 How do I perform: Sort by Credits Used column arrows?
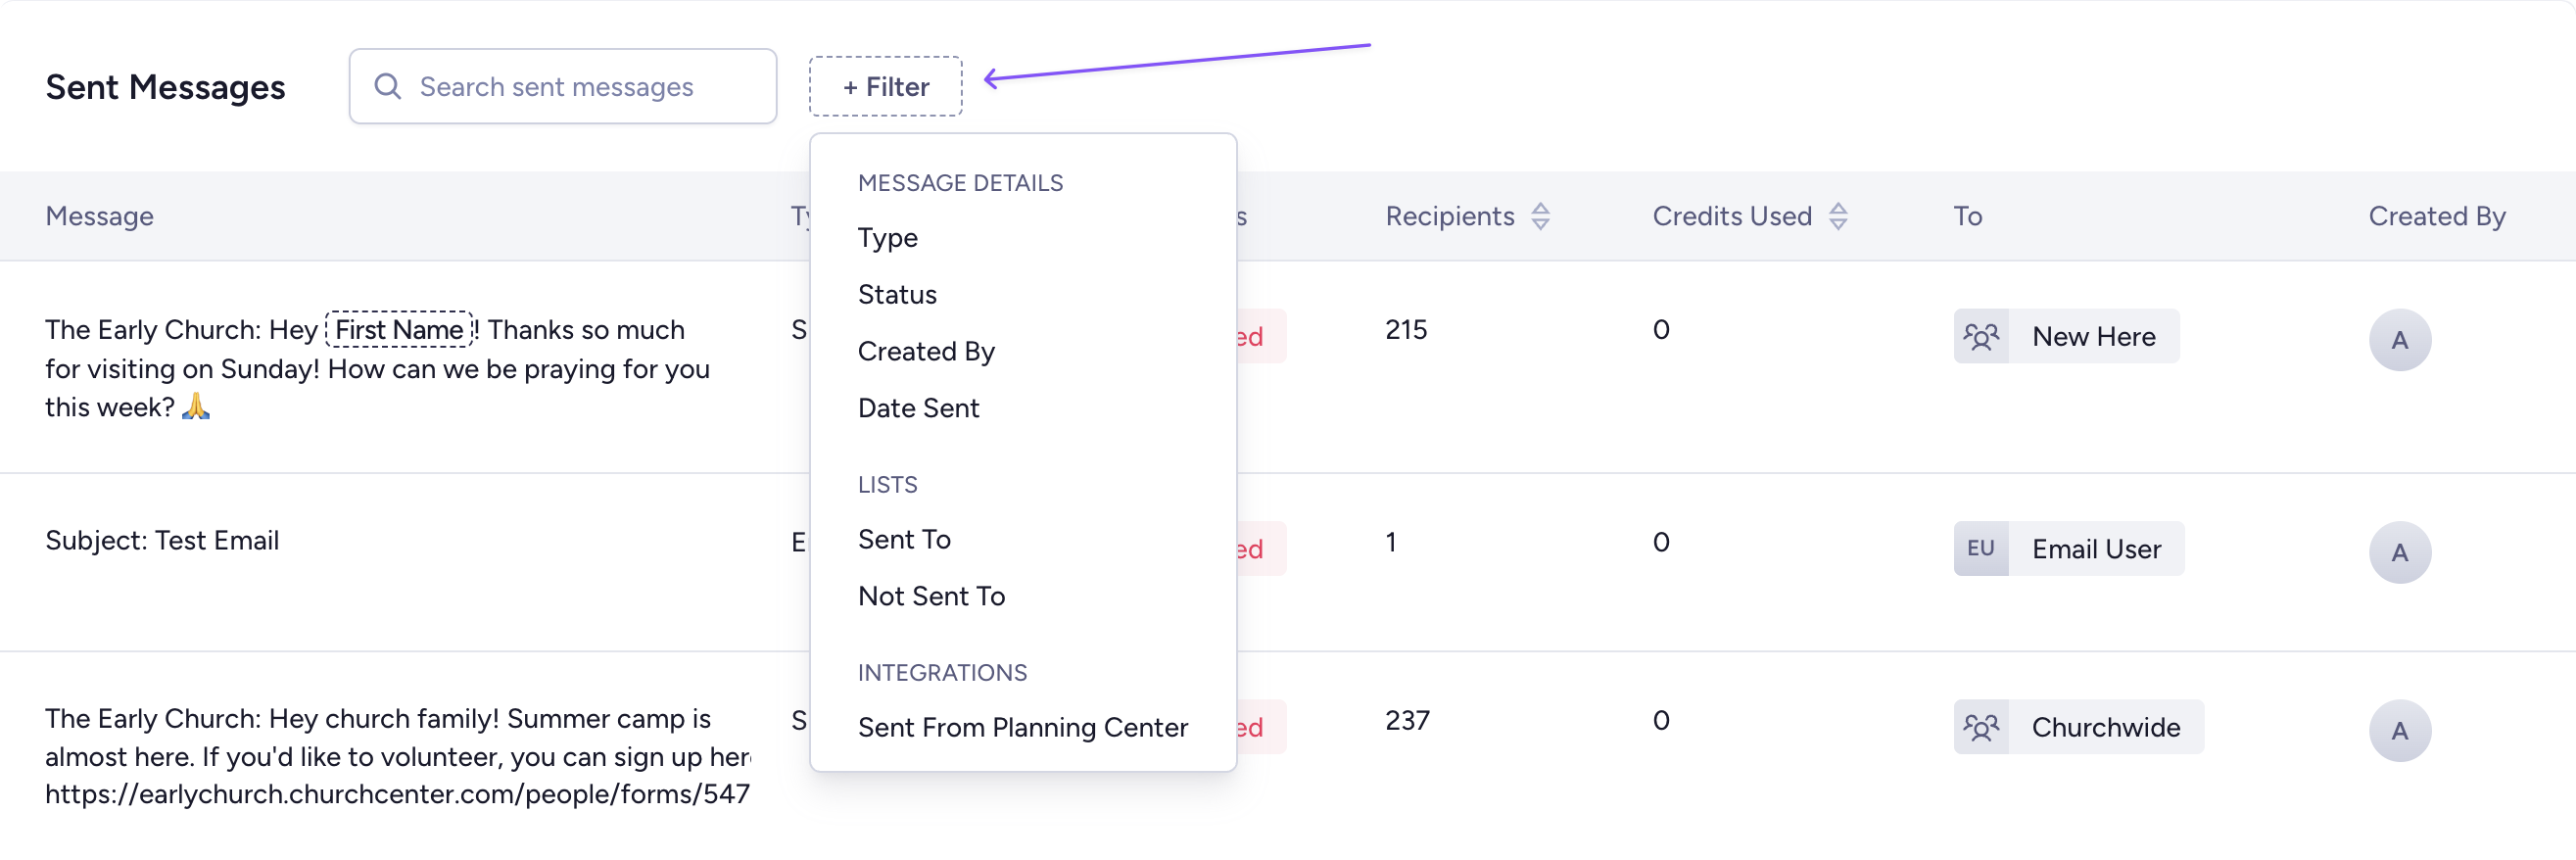pyautogui.click(x=1838, y=216)
